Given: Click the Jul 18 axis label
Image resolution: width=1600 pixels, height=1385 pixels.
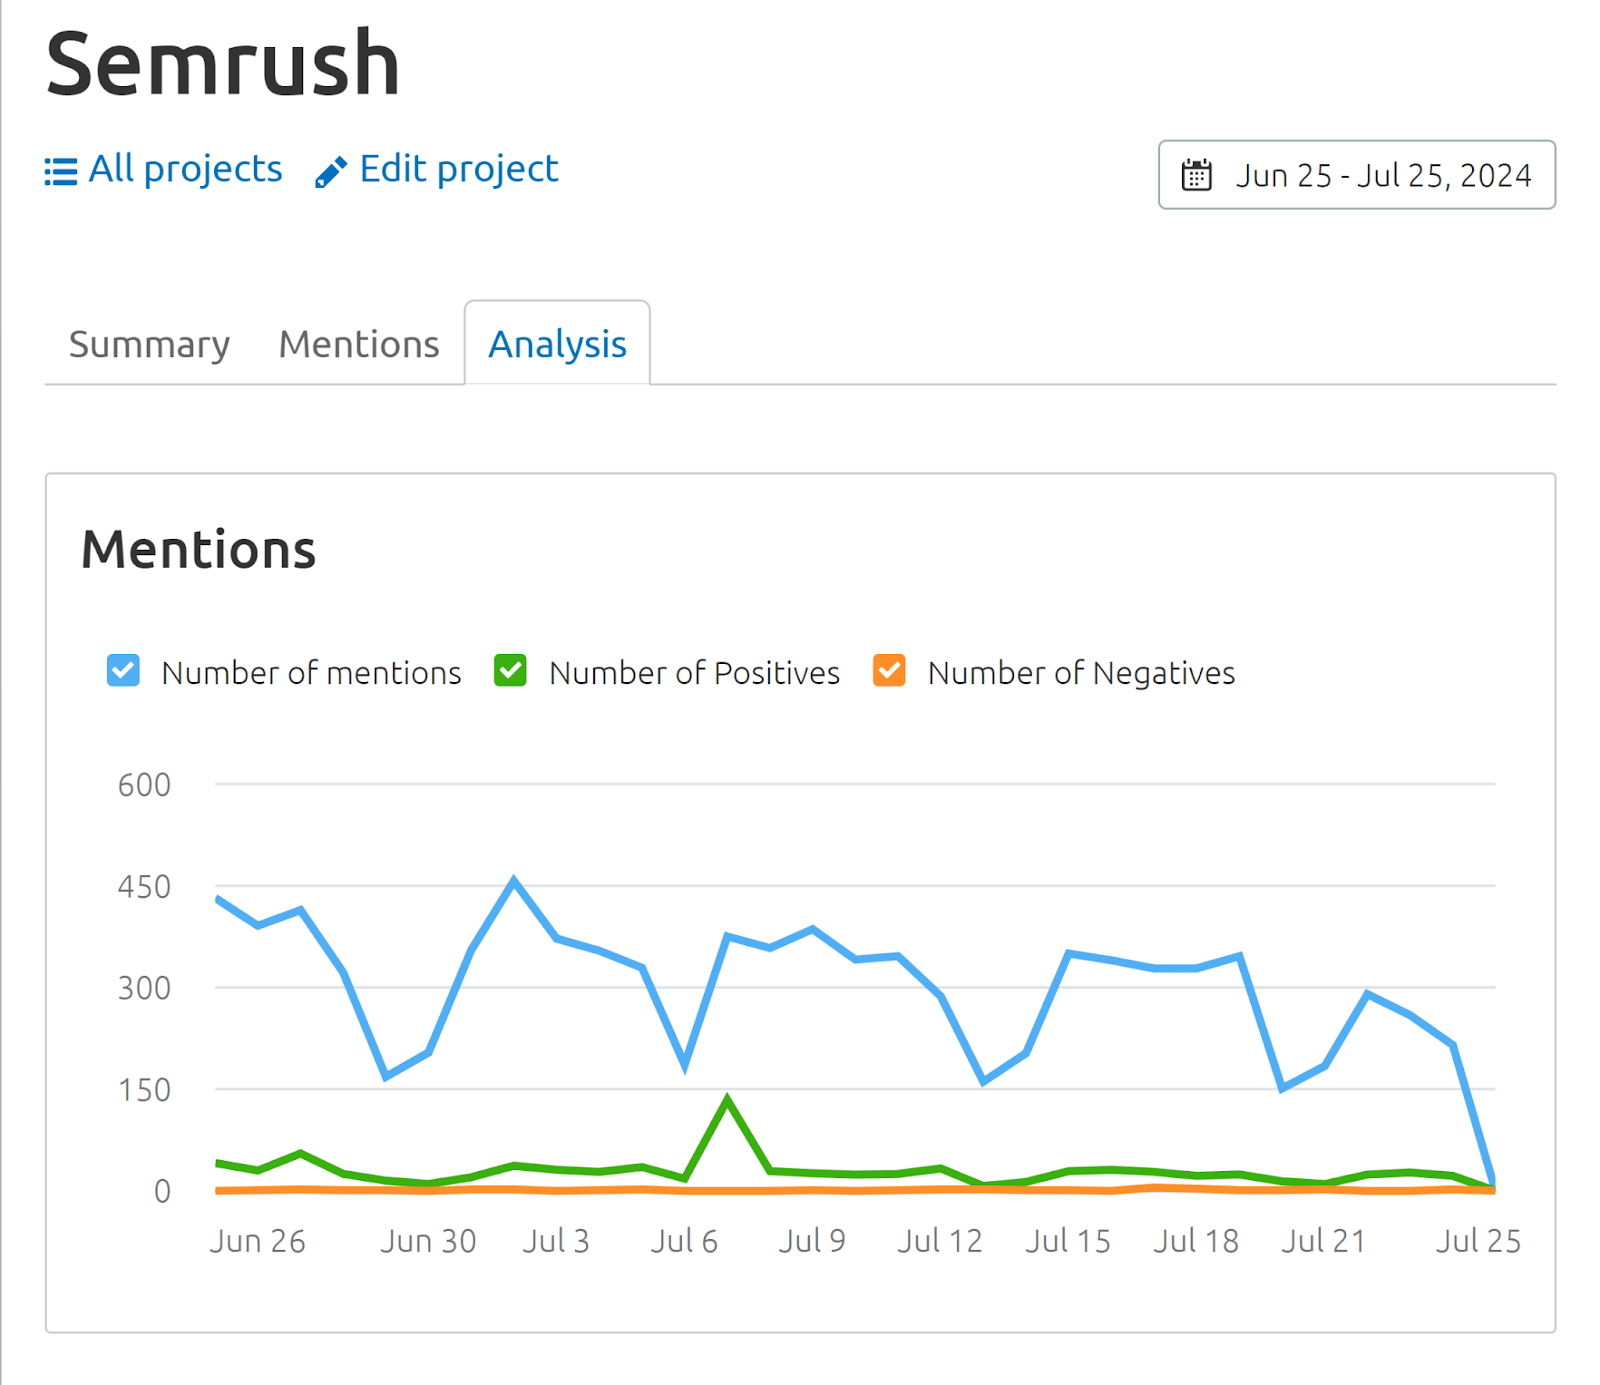Looking at the screenshot, I should [1196, 1241].
